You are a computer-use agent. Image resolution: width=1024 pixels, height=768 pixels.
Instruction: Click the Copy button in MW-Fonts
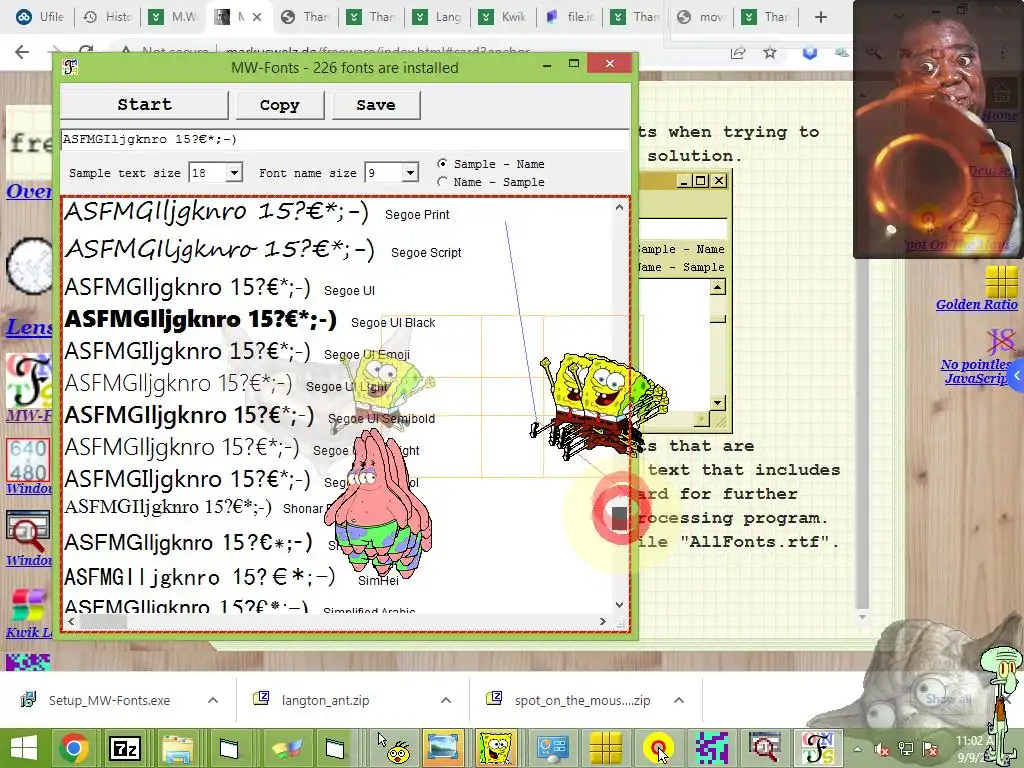click(280, 104)
